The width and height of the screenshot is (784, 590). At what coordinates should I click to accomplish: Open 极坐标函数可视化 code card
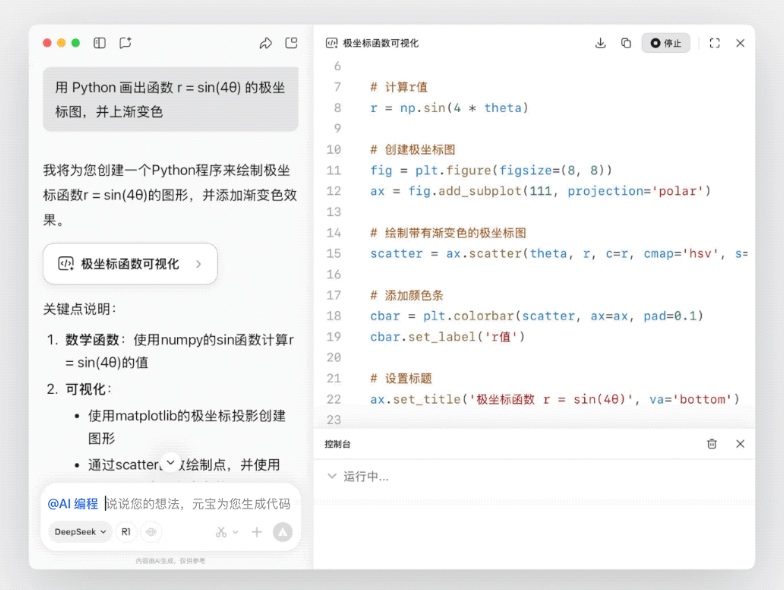click(x=130, y=264)
